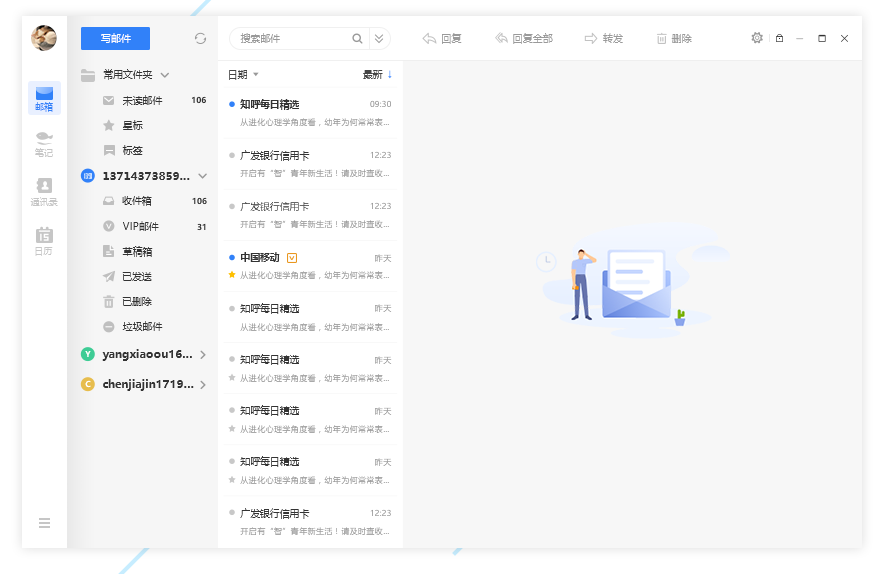
Task: Open the VIP邮件 folder
Action: [142, 226]
